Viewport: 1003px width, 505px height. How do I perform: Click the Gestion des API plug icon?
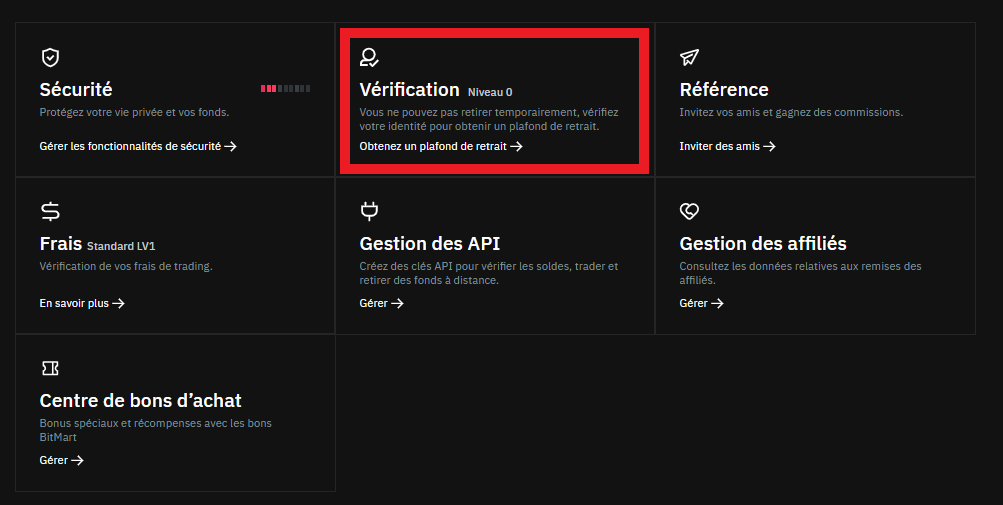[x=369, y=211]
